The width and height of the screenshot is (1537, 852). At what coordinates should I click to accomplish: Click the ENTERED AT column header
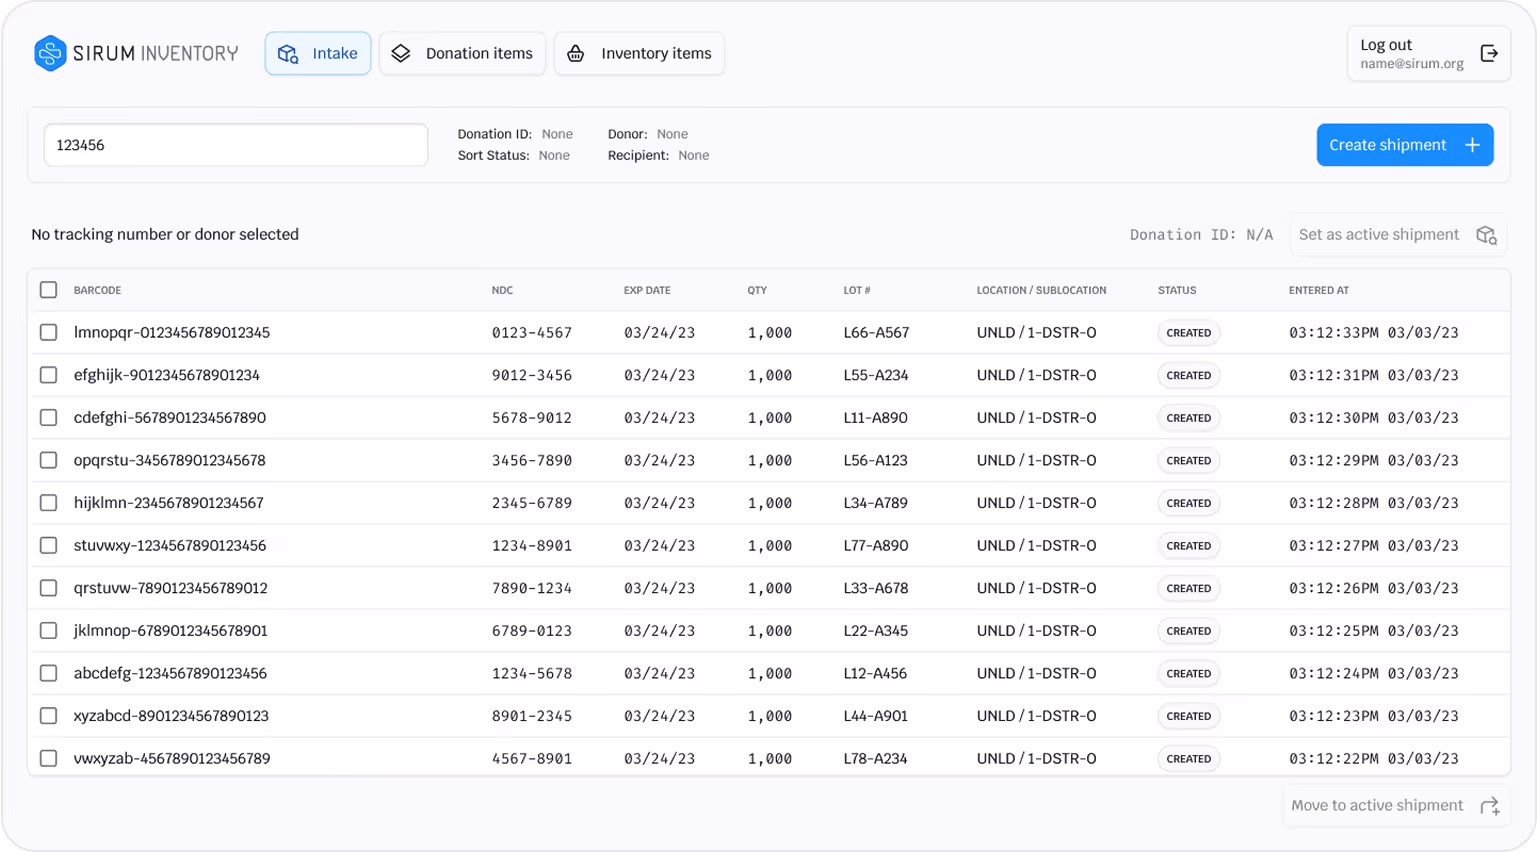(1318, 290)
